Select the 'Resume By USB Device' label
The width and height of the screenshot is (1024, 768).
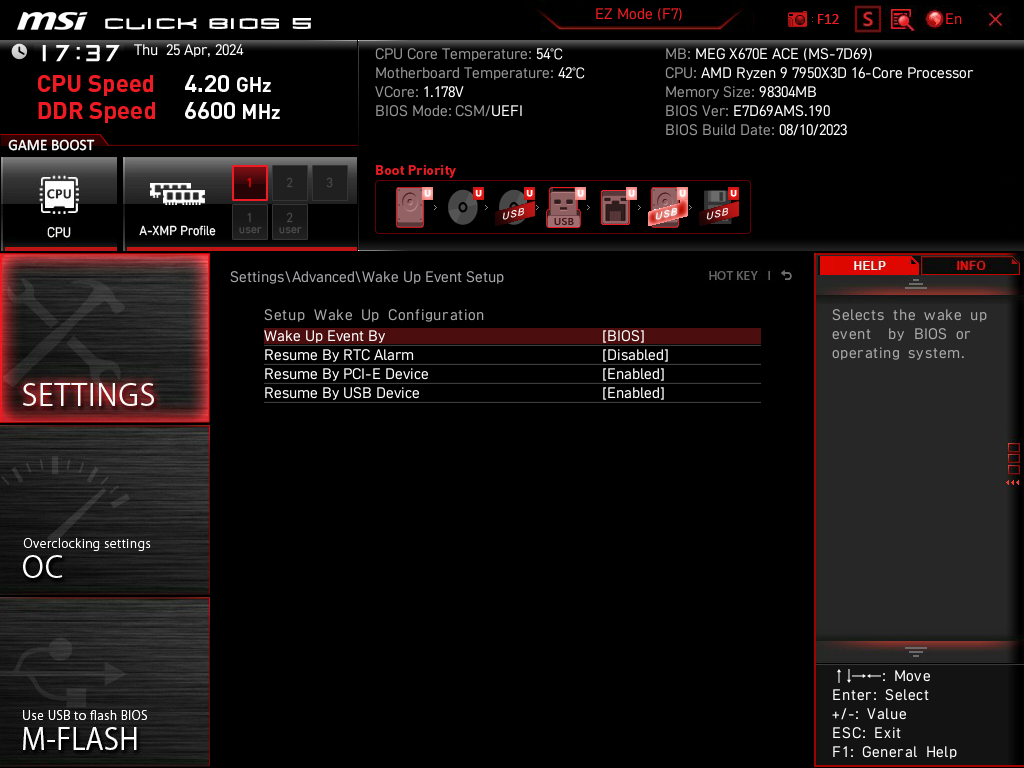pos(342,392)
